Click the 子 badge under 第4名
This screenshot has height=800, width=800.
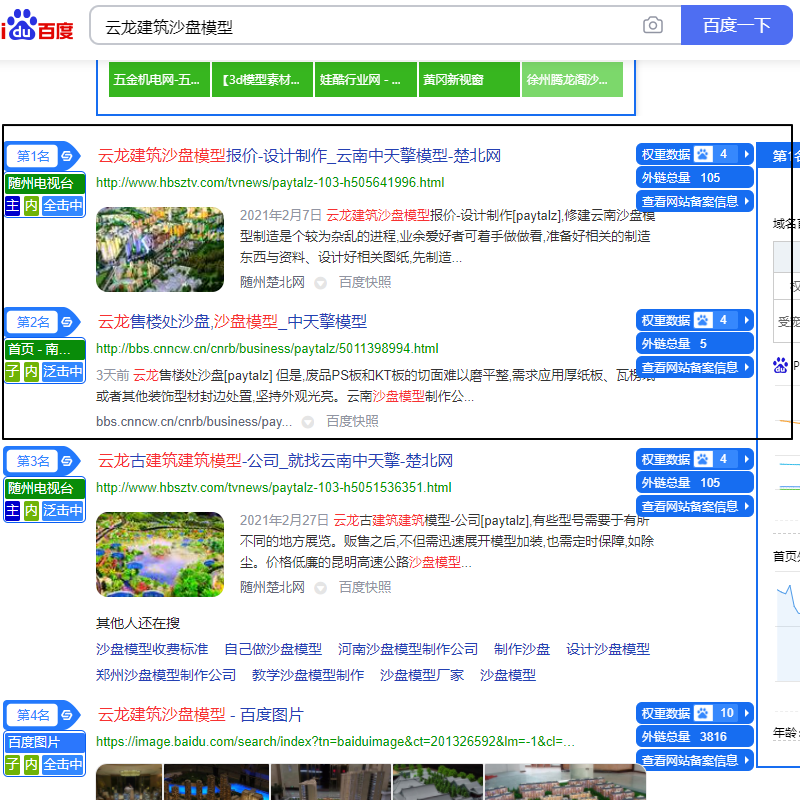(12, 764)
